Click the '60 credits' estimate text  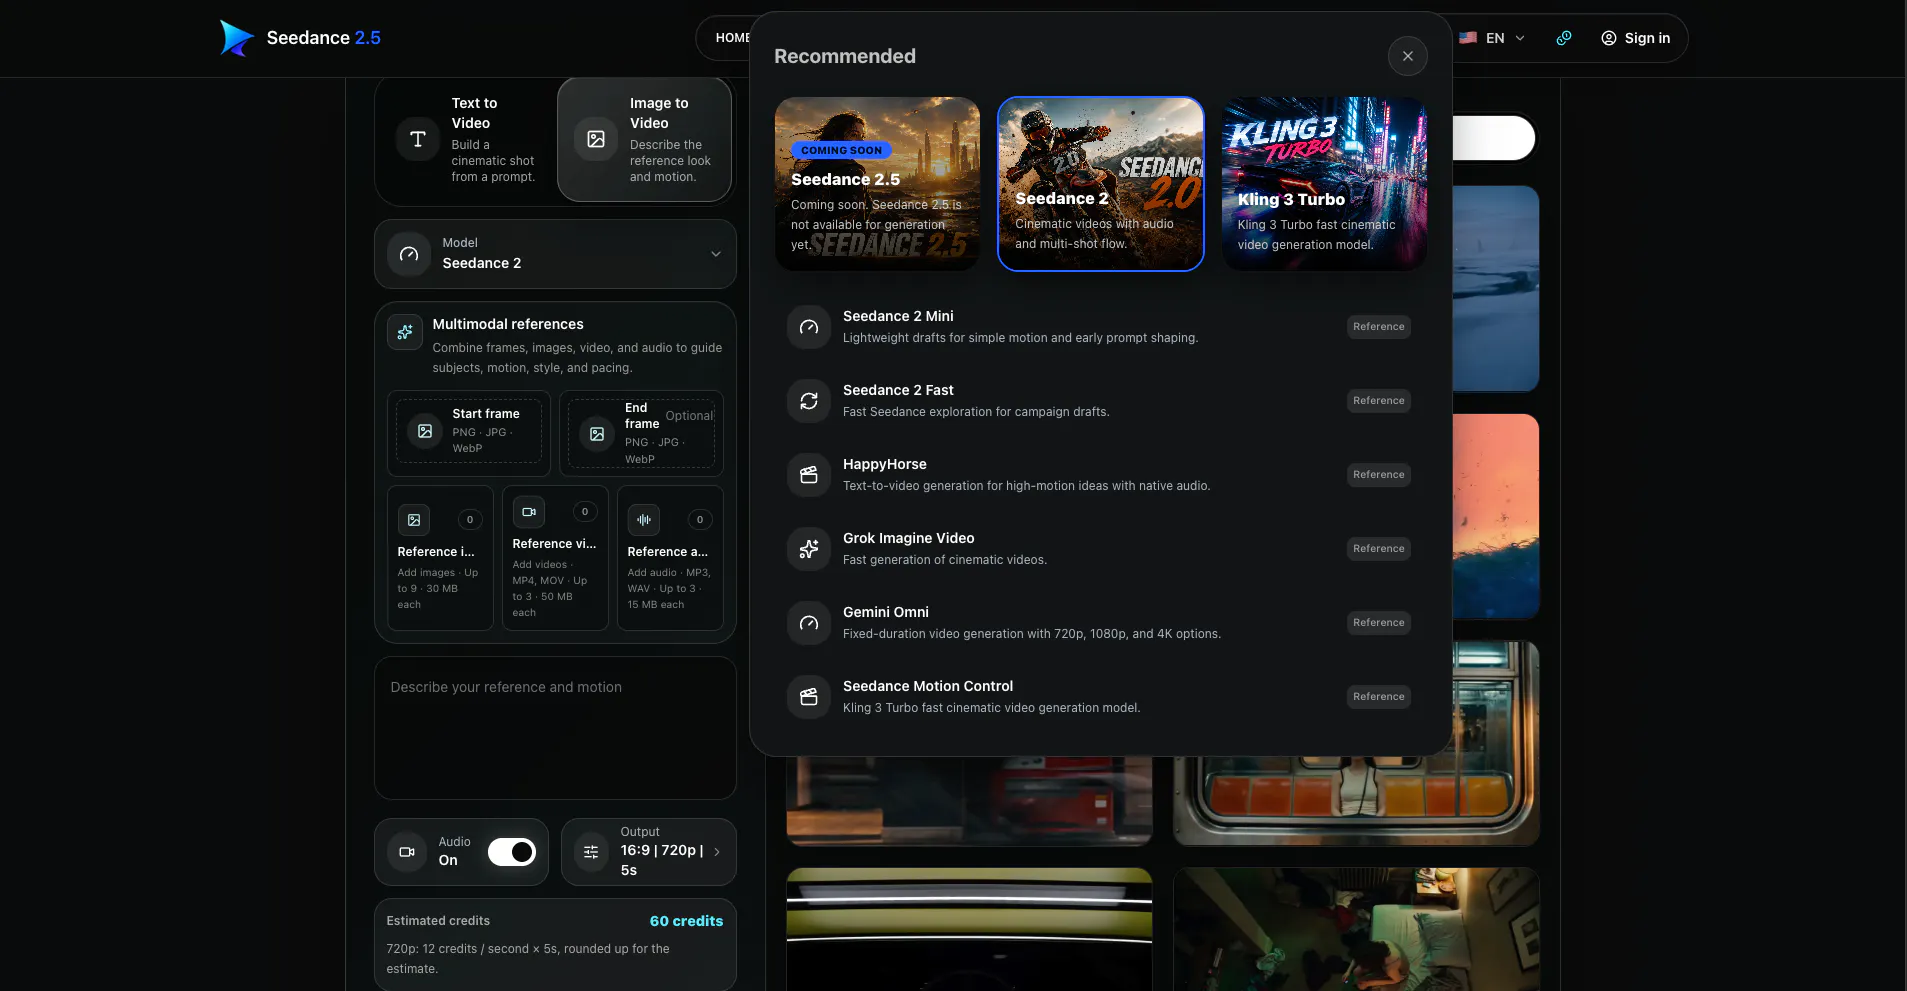pyautogui.click(x=686, y=921)
